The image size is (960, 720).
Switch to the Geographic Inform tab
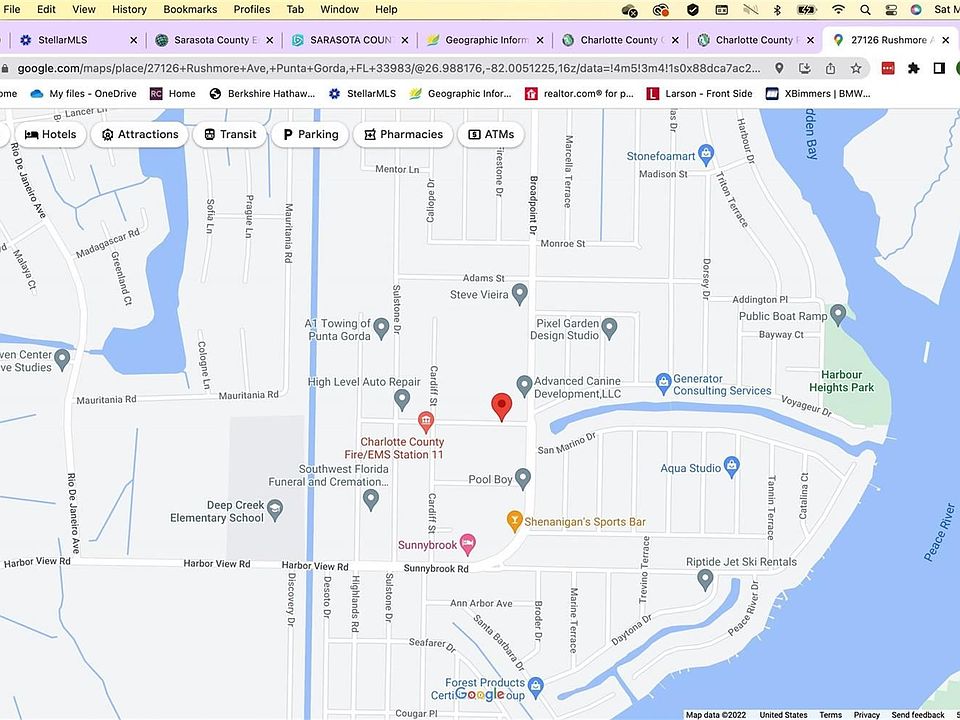point(486,40)
